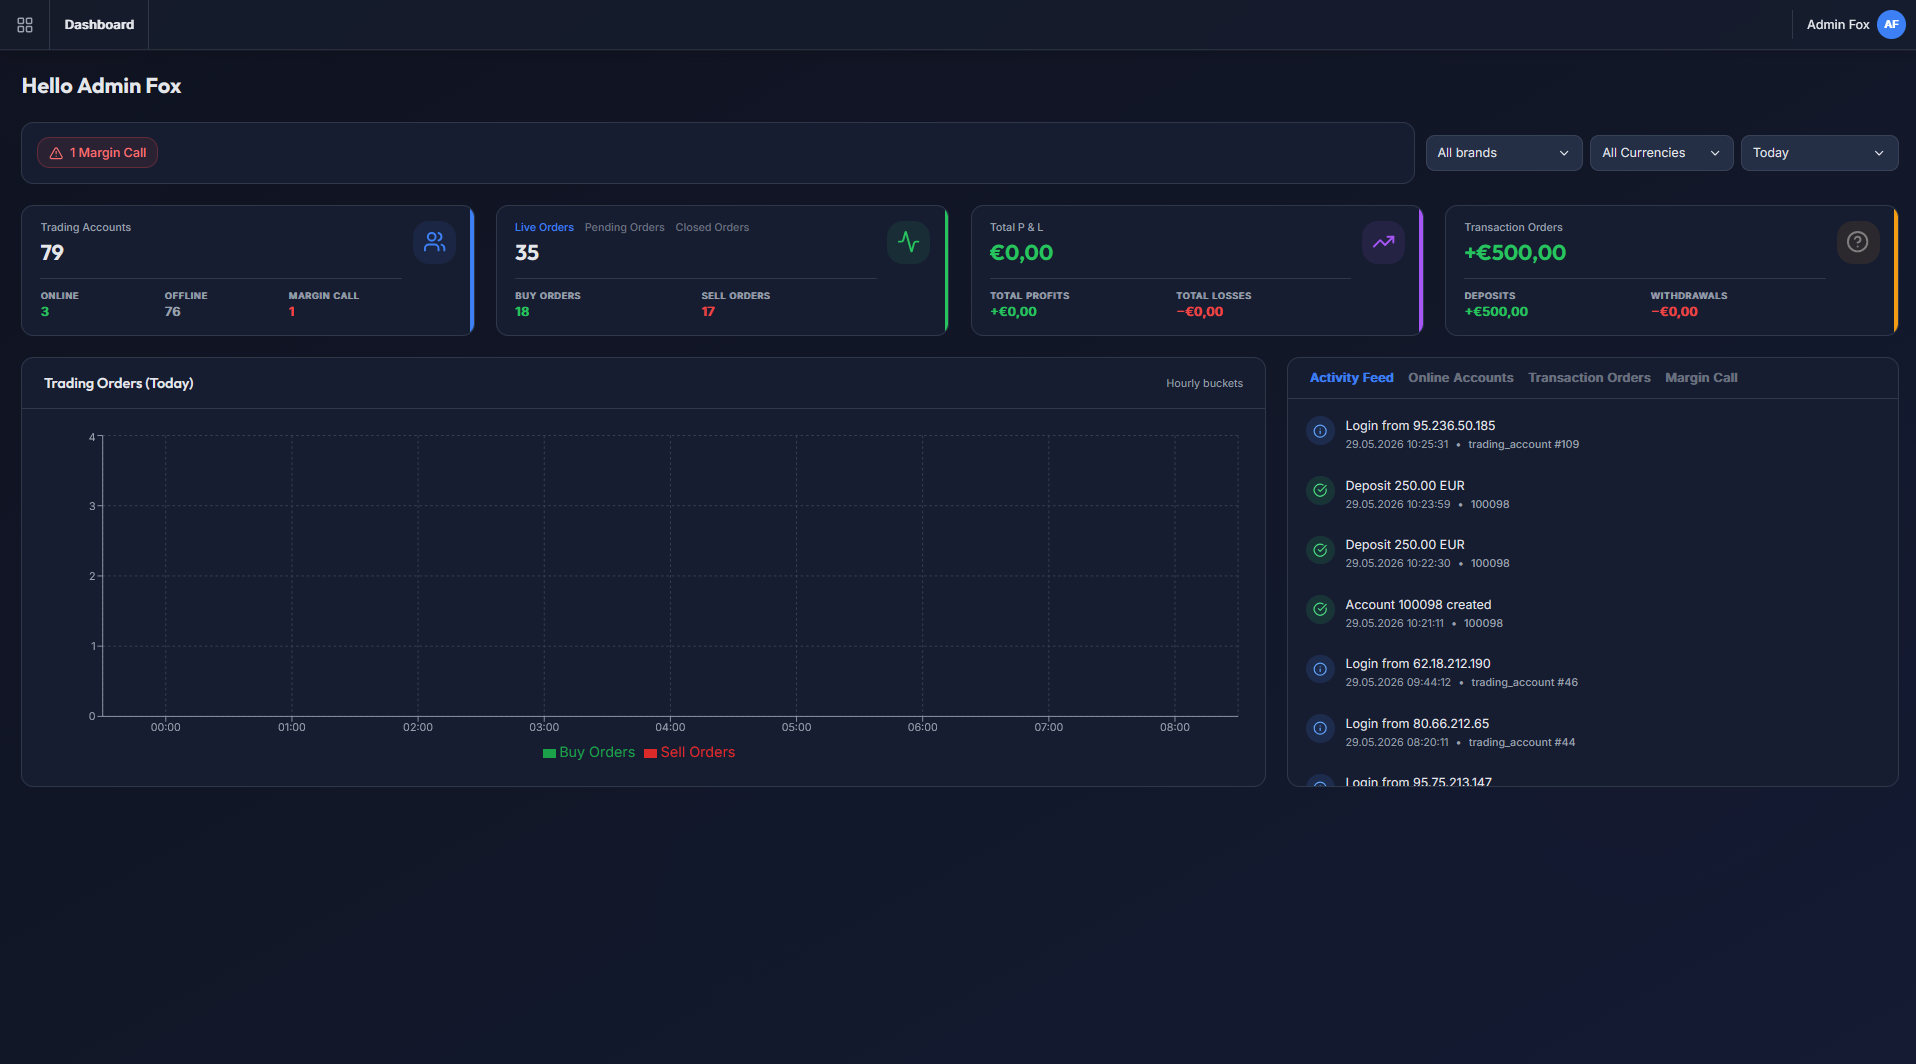
Task: Open the All brands dropdown
Action: point(1503,153)
